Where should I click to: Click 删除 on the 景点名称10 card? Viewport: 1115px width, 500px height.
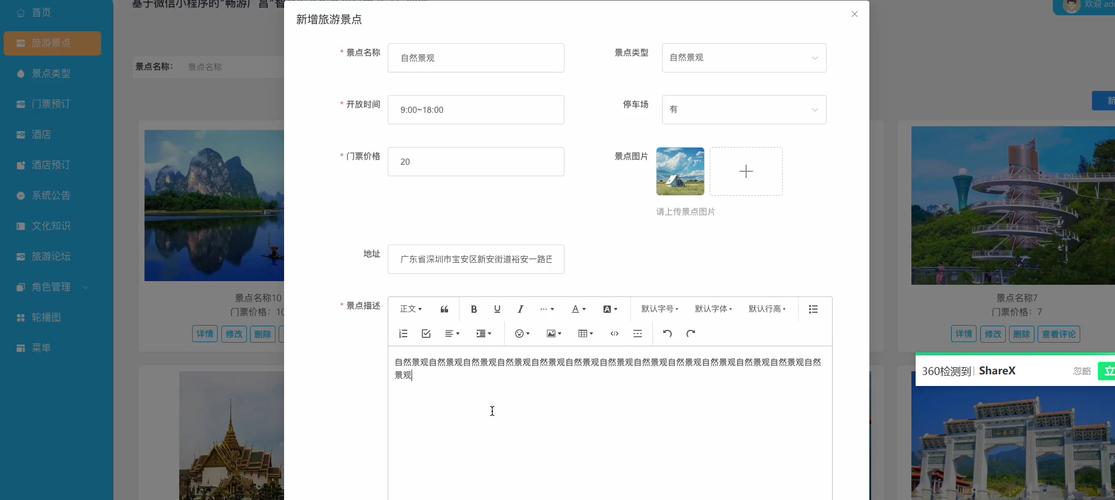pos(262,334)
